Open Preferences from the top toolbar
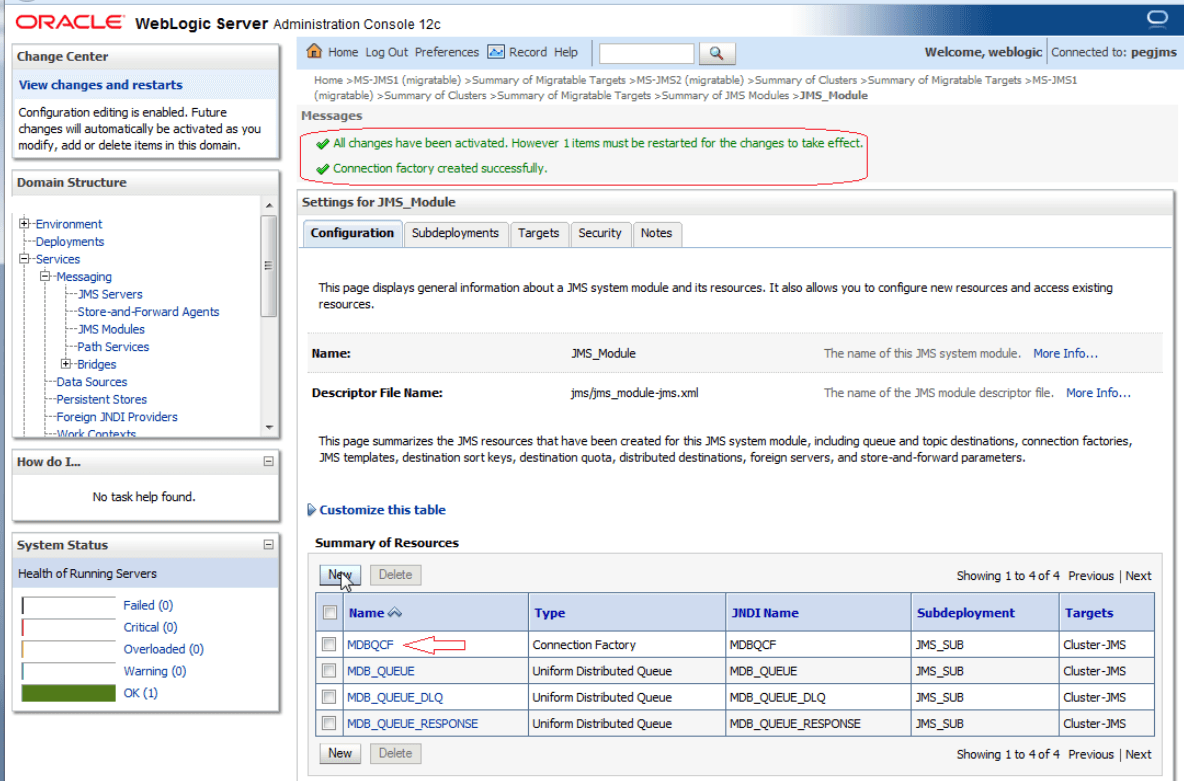The height and width of the screenshot is (781, 1184). (446, 52)
